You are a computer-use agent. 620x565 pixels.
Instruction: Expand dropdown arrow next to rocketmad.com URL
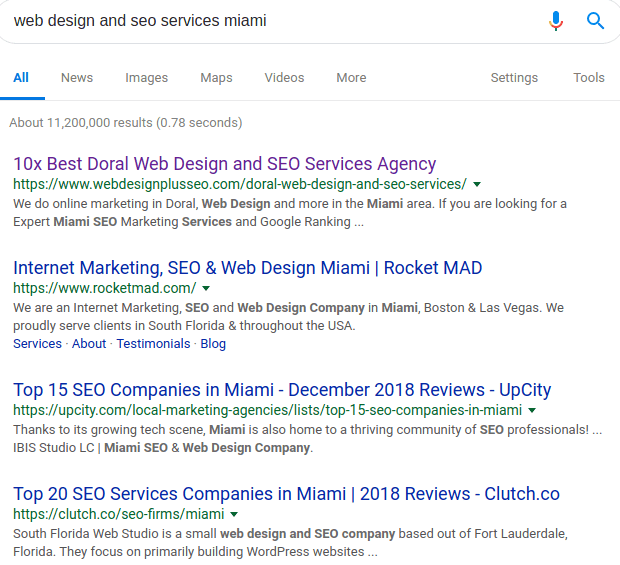206,288
